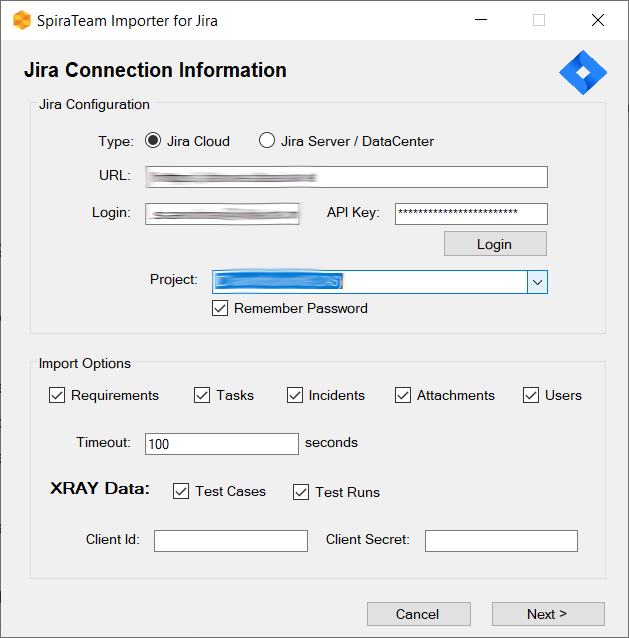
Task: Toggle the Remember Password checkbox
Action: [x=220, y=309]
